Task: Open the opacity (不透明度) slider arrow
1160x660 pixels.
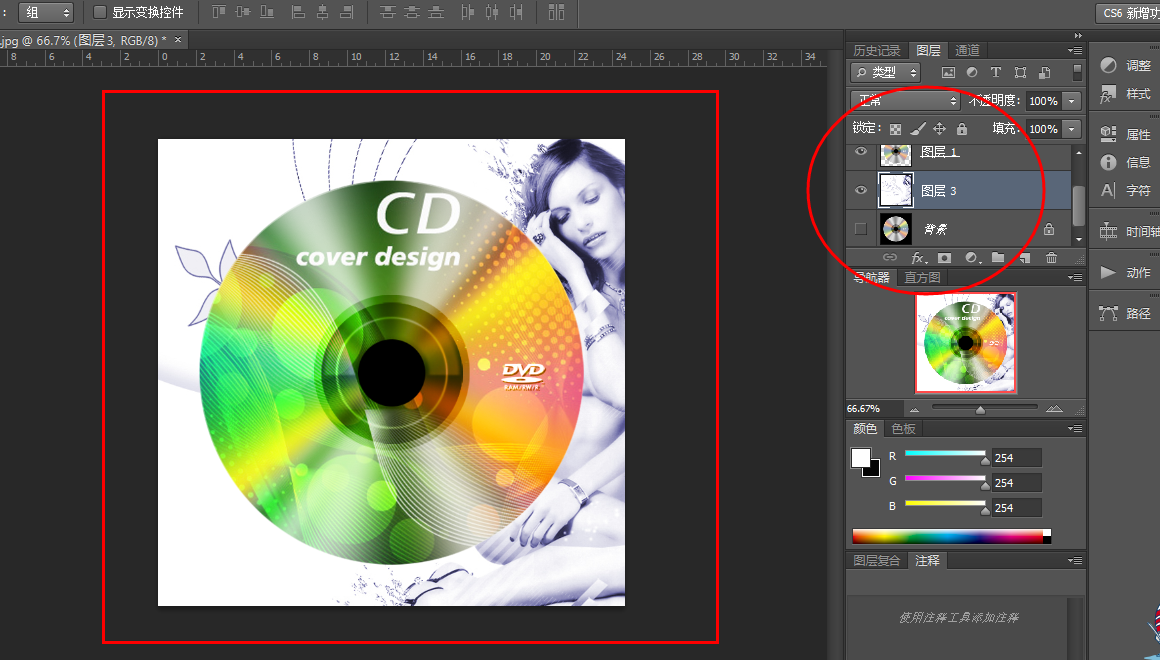Action: [1072, 101]
